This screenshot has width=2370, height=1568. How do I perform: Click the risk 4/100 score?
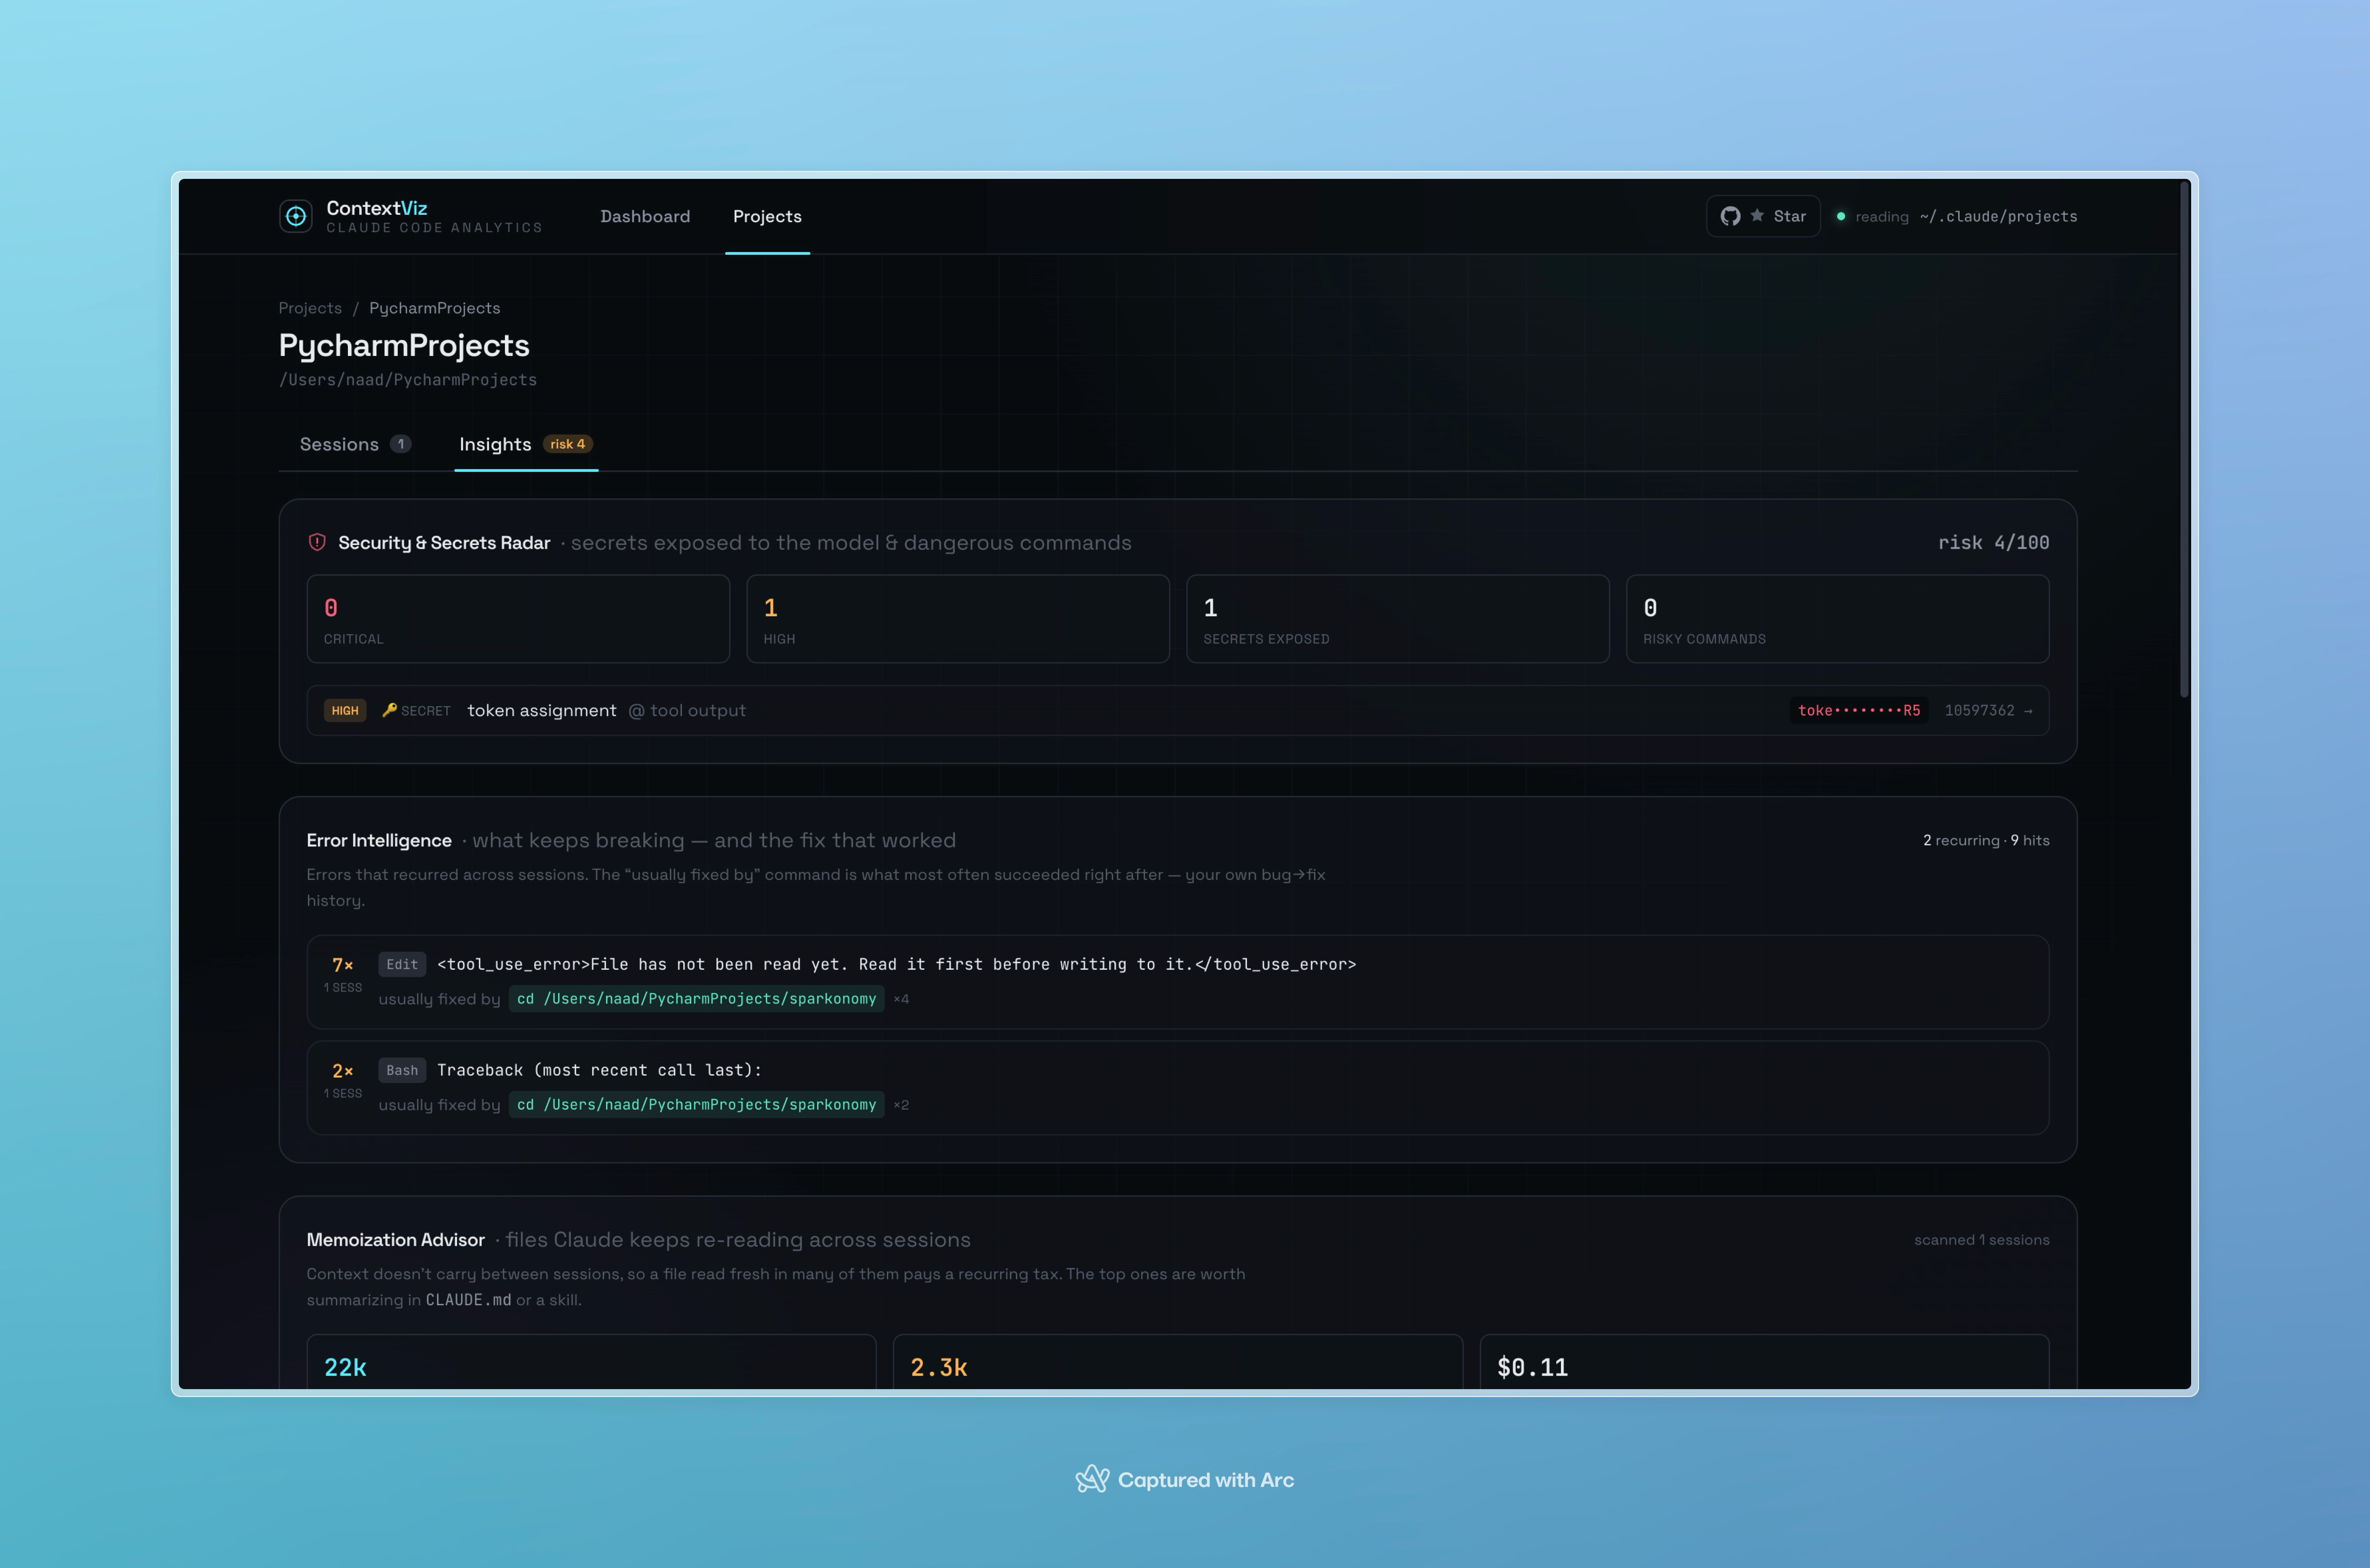point(1994,542)
